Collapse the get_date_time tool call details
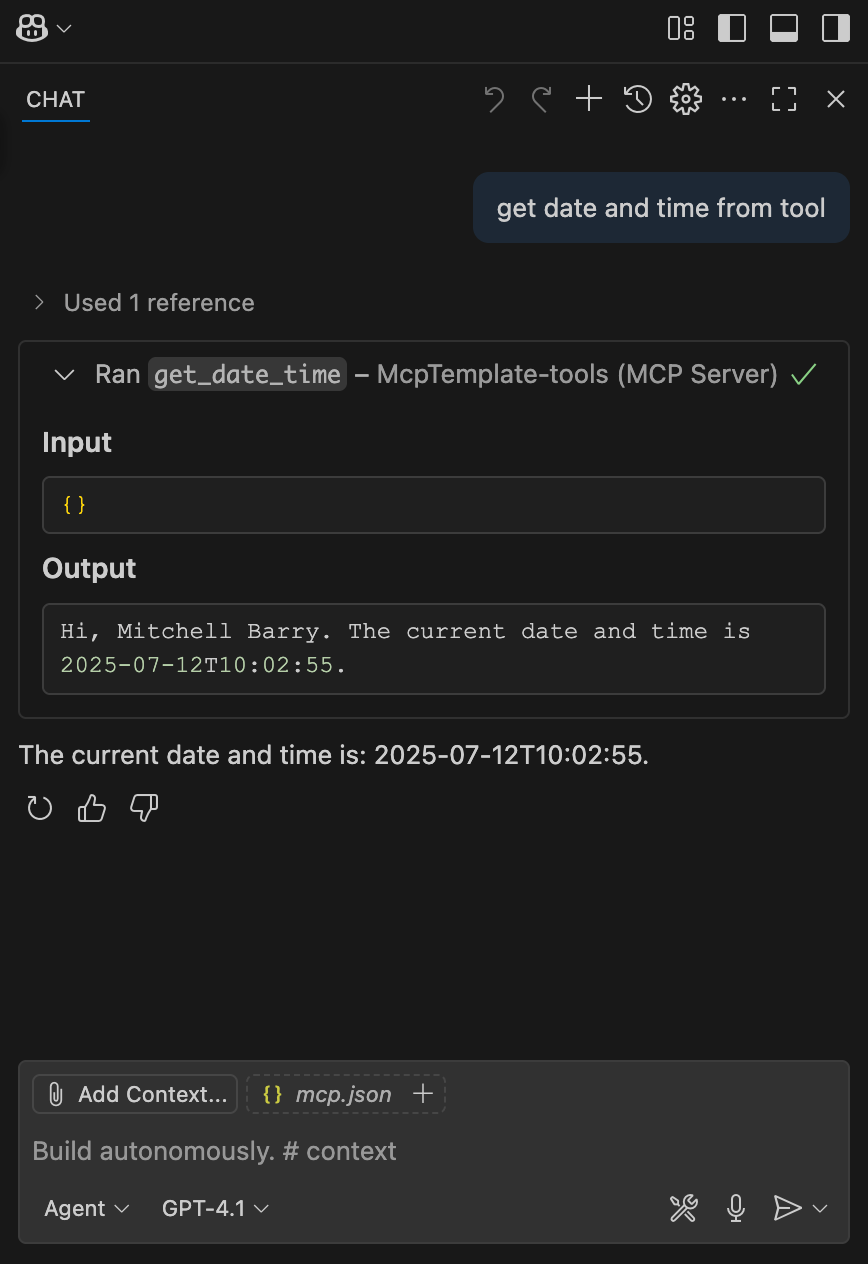 pos(65,375)
